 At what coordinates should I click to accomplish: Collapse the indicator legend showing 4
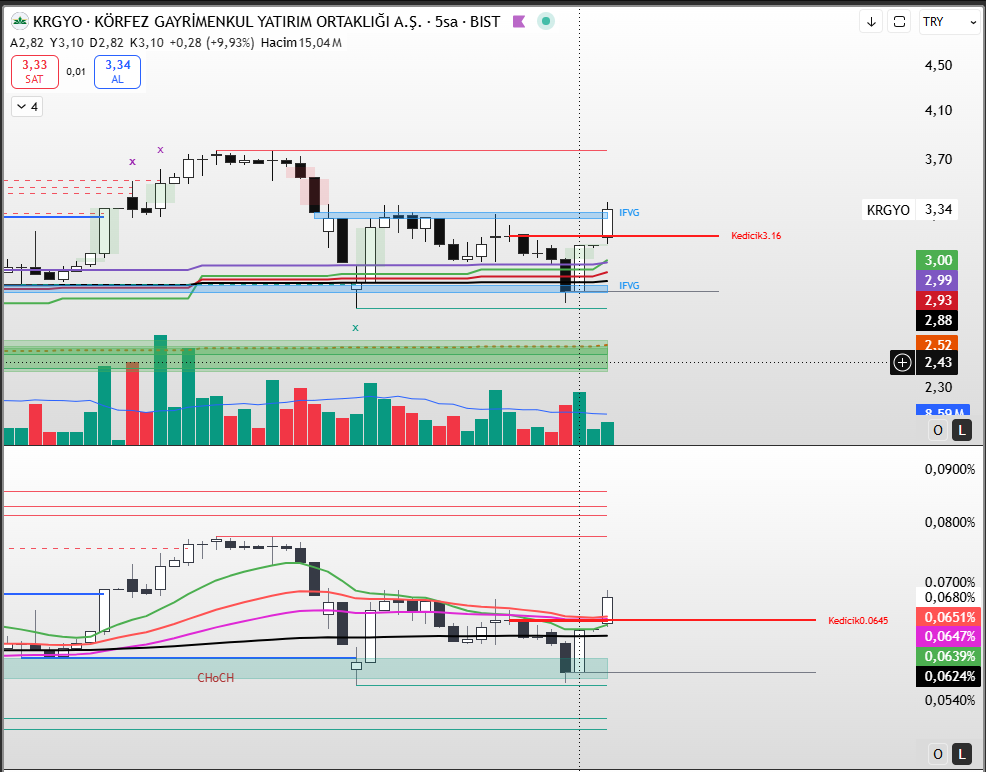[27, 107]
